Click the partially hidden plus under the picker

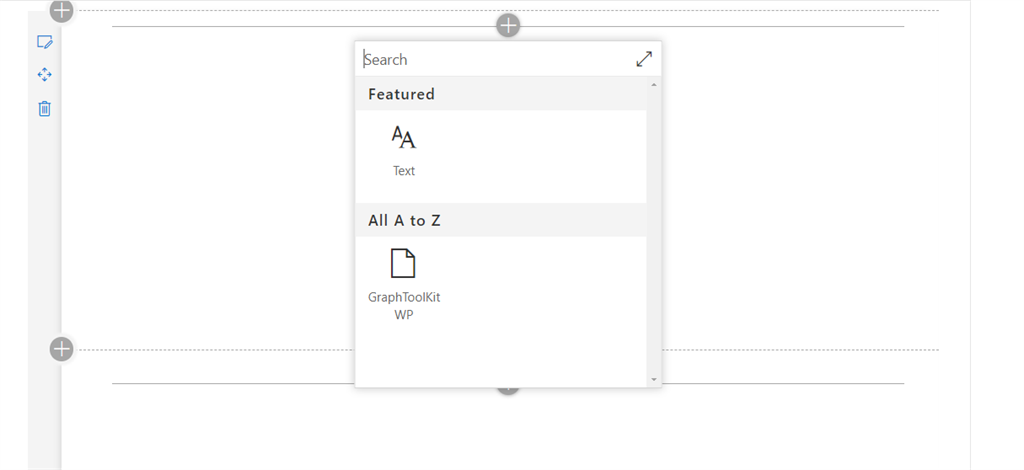click(508, 390)
